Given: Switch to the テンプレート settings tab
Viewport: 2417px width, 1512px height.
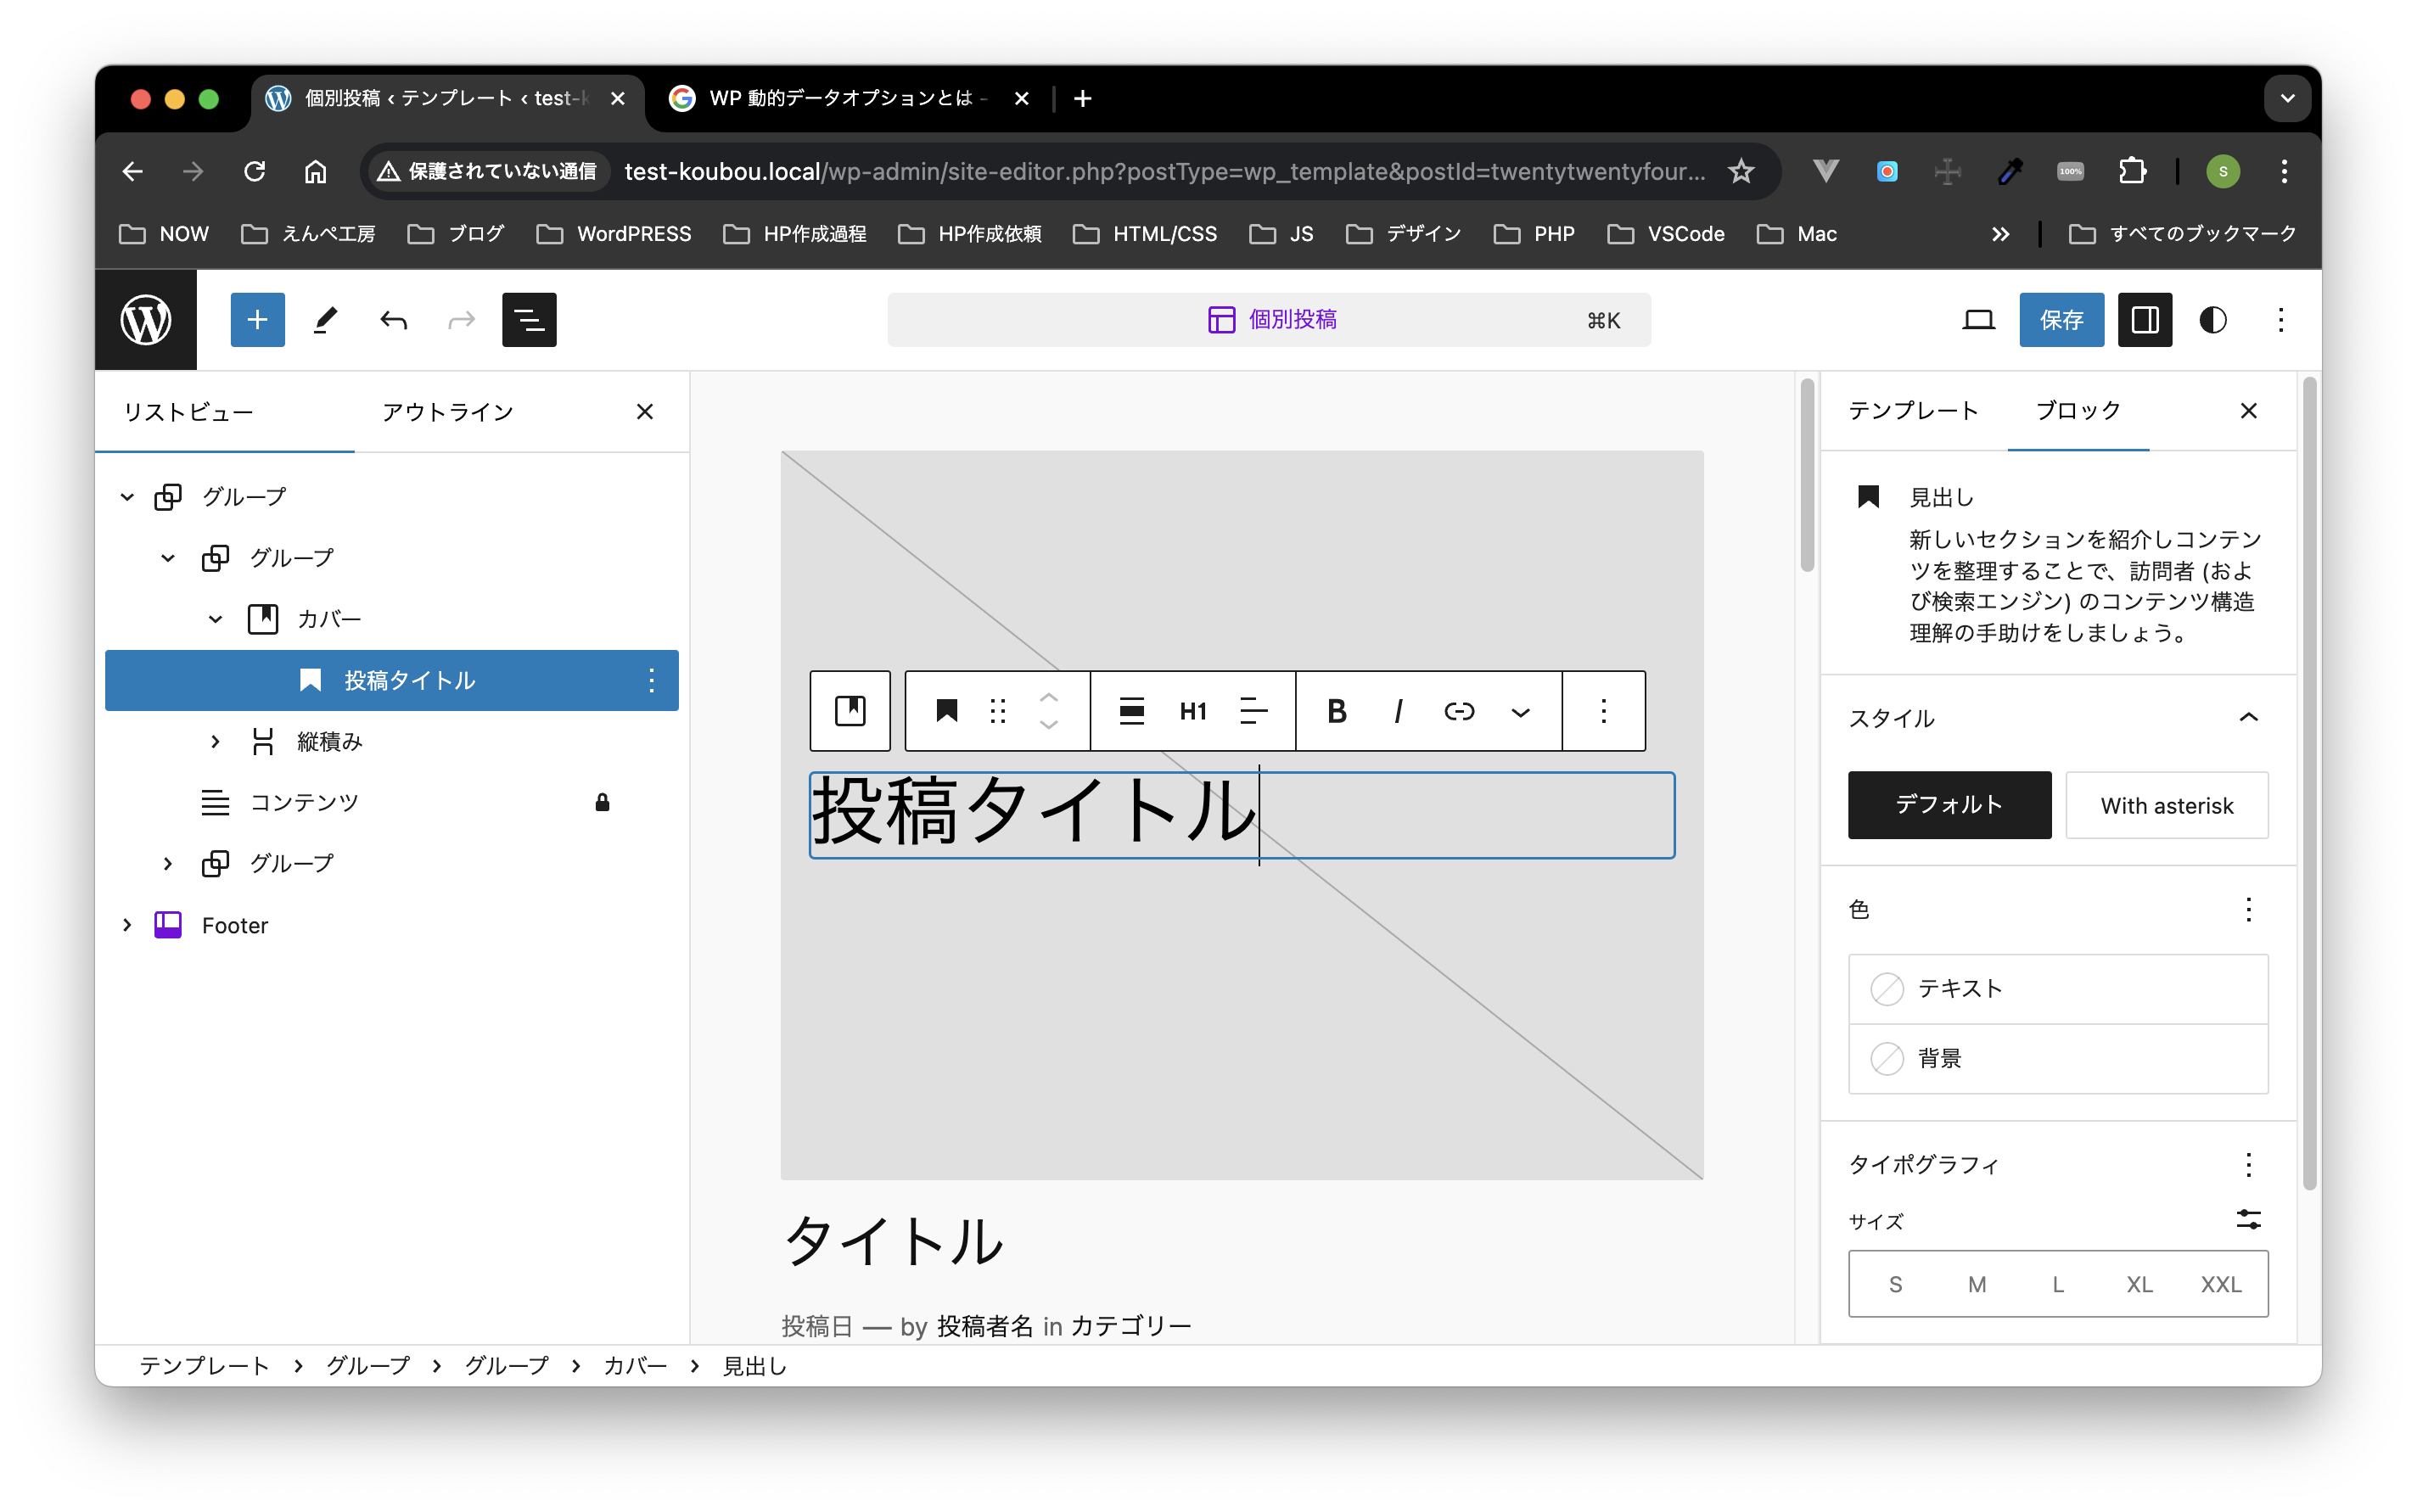Looking at the screenshot, I should point(1912,411).
